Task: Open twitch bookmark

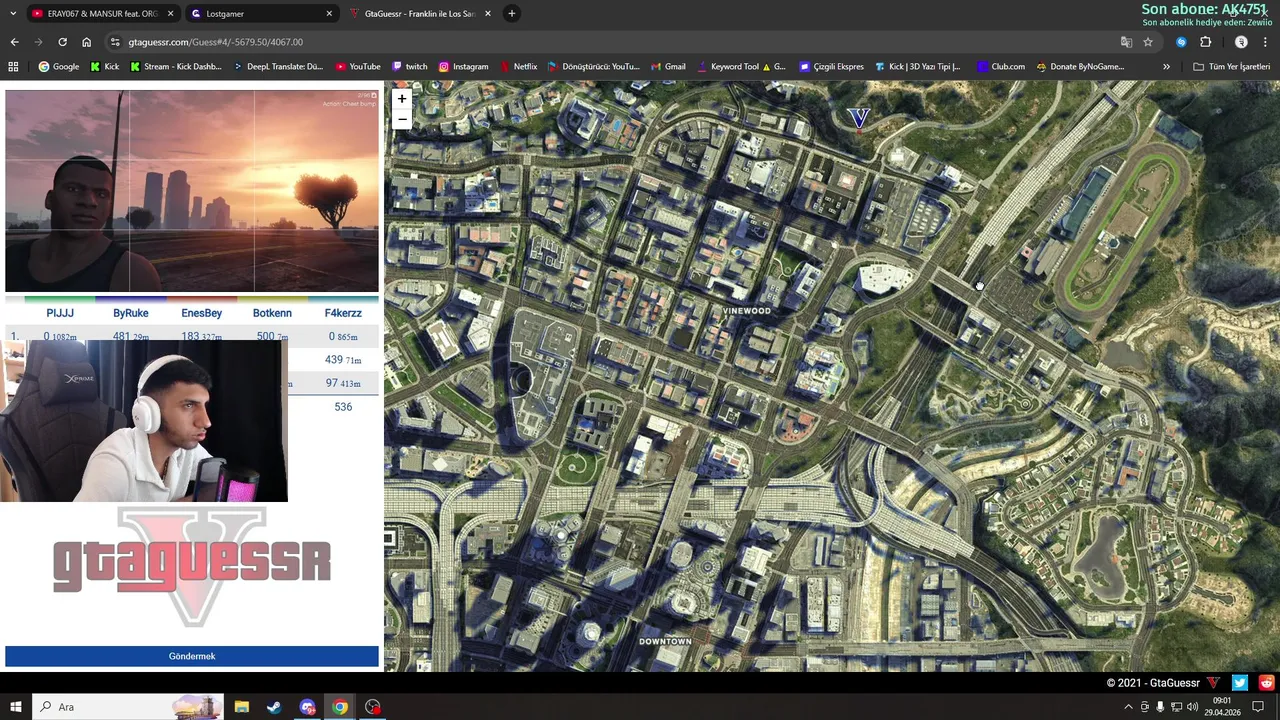Action: coord(410,67)
